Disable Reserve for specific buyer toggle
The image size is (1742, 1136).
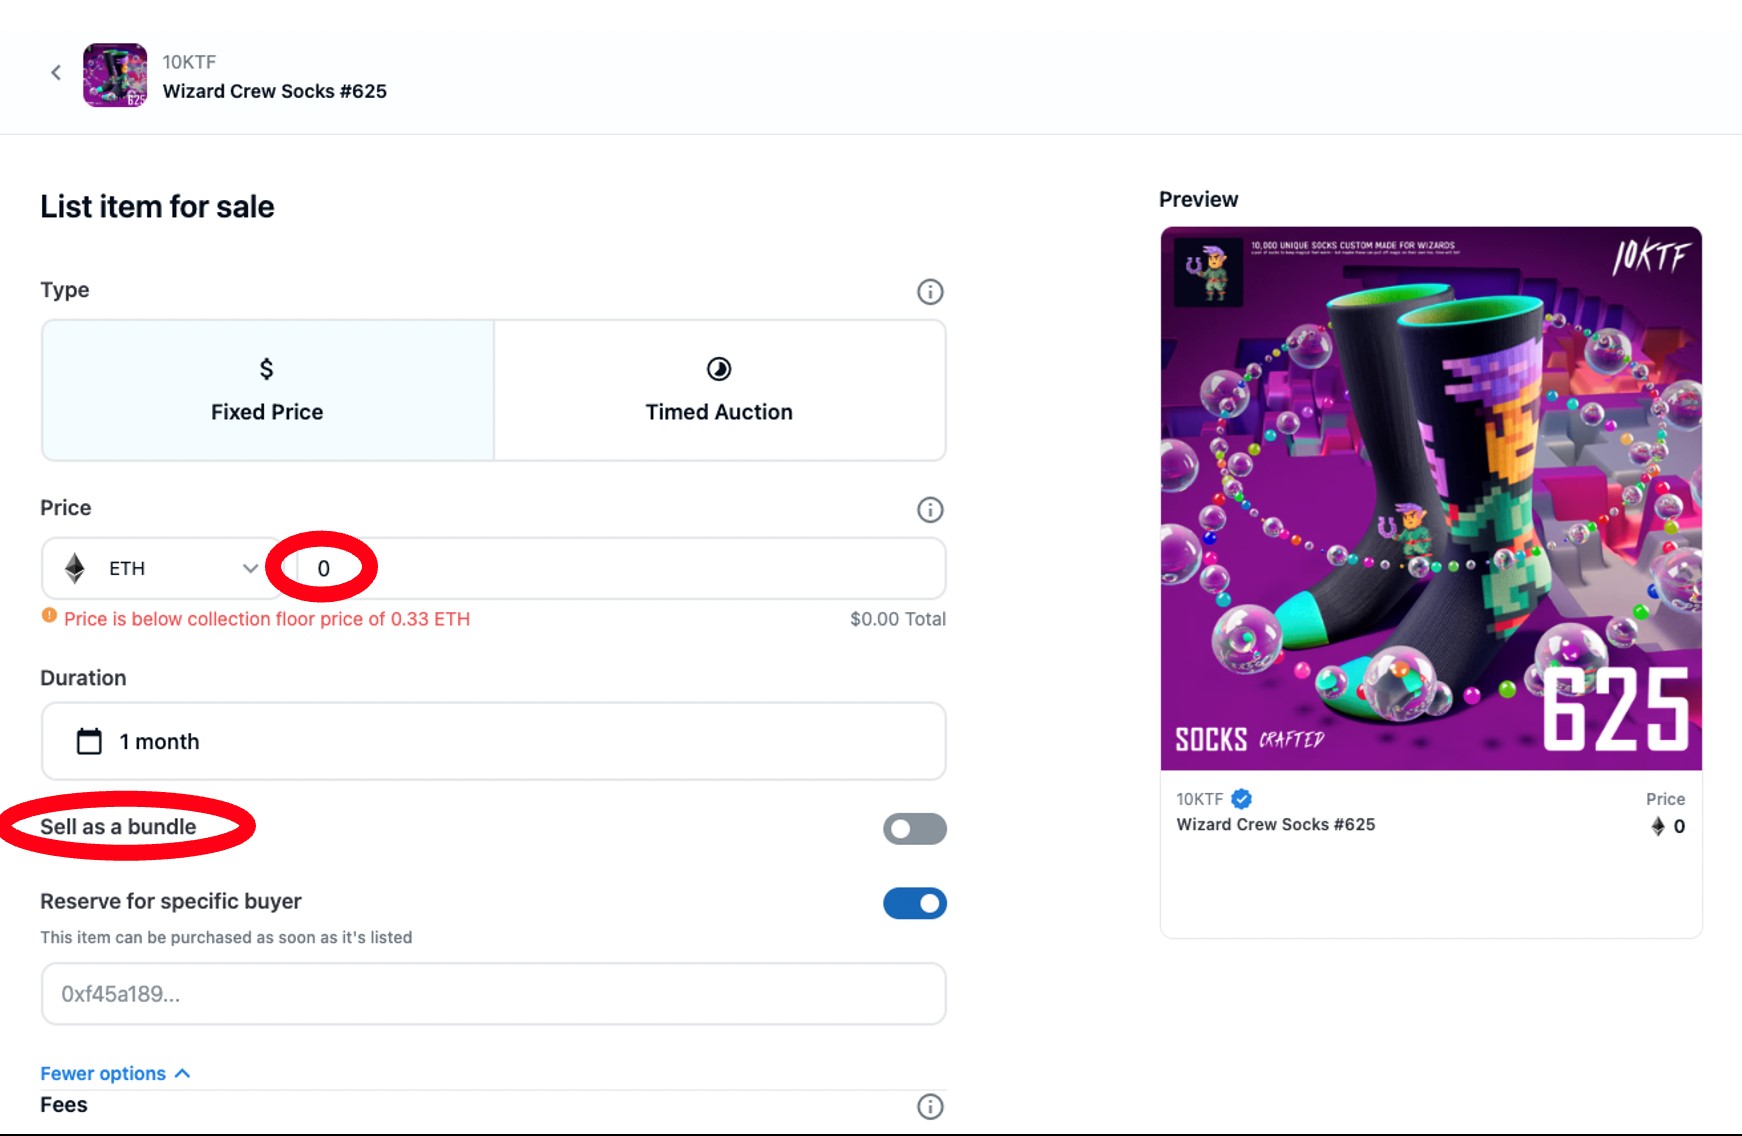[x=914, y=903]
